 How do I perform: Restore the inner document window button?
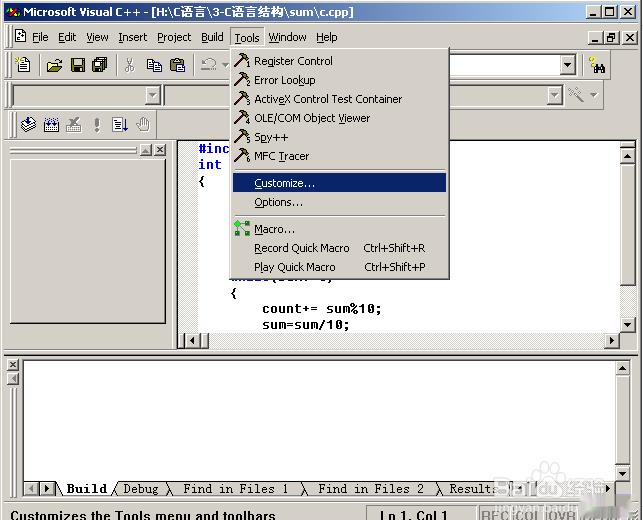pos(611,38)
